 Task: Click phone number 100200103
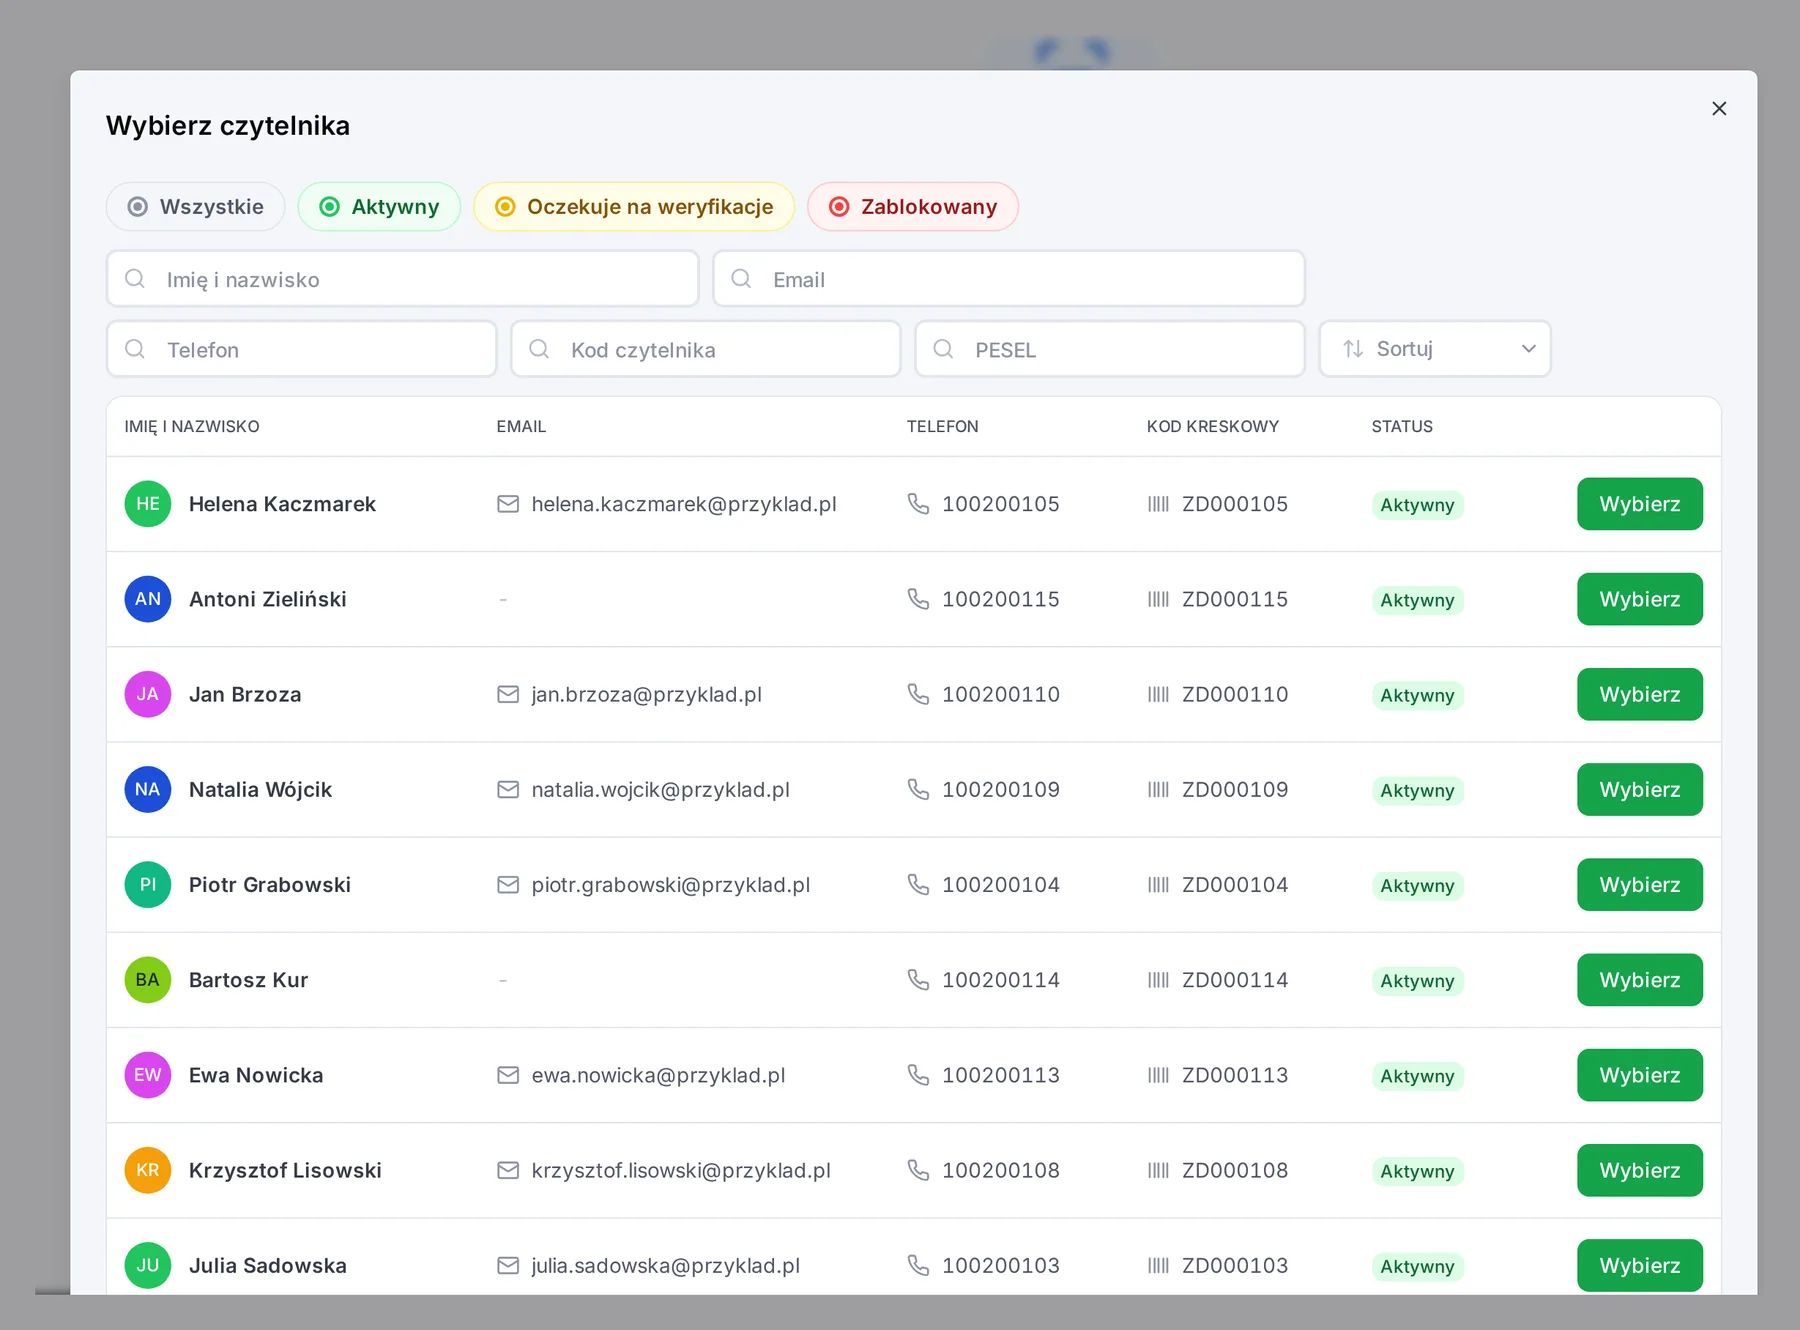[1001, 1265]
